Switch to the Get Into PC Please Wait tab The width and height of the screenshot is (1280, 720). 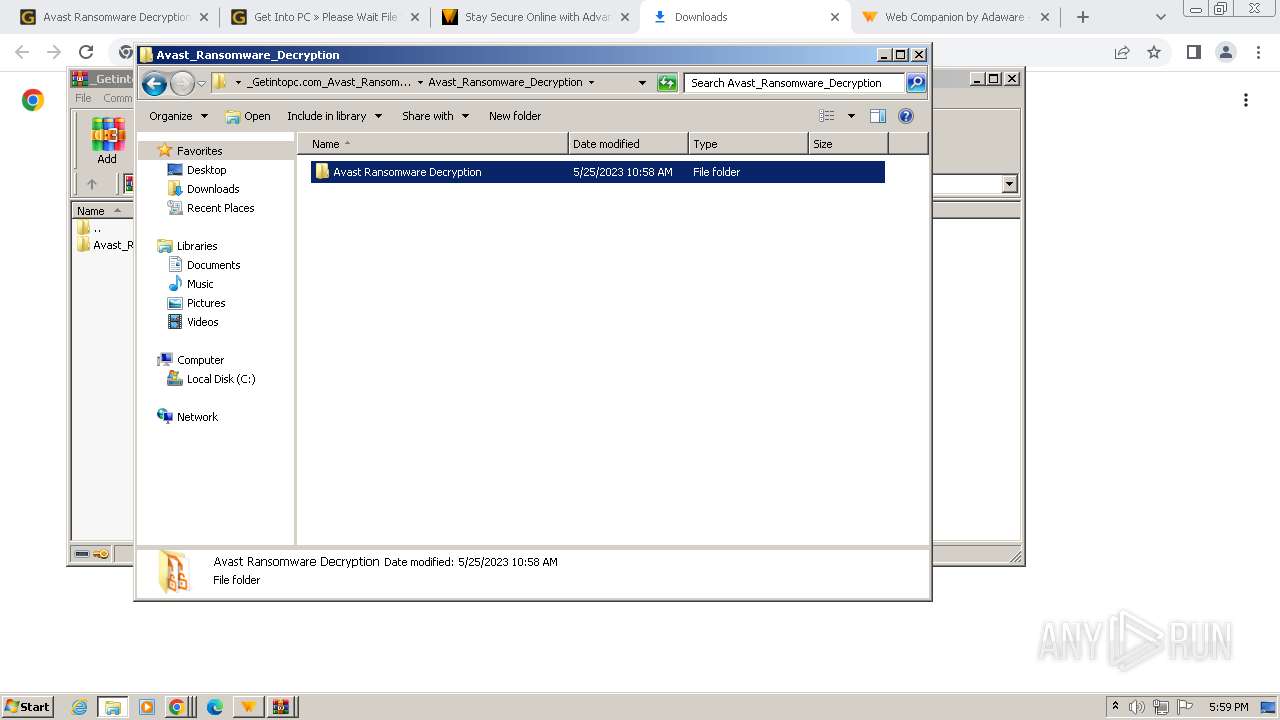click(326, 17)
